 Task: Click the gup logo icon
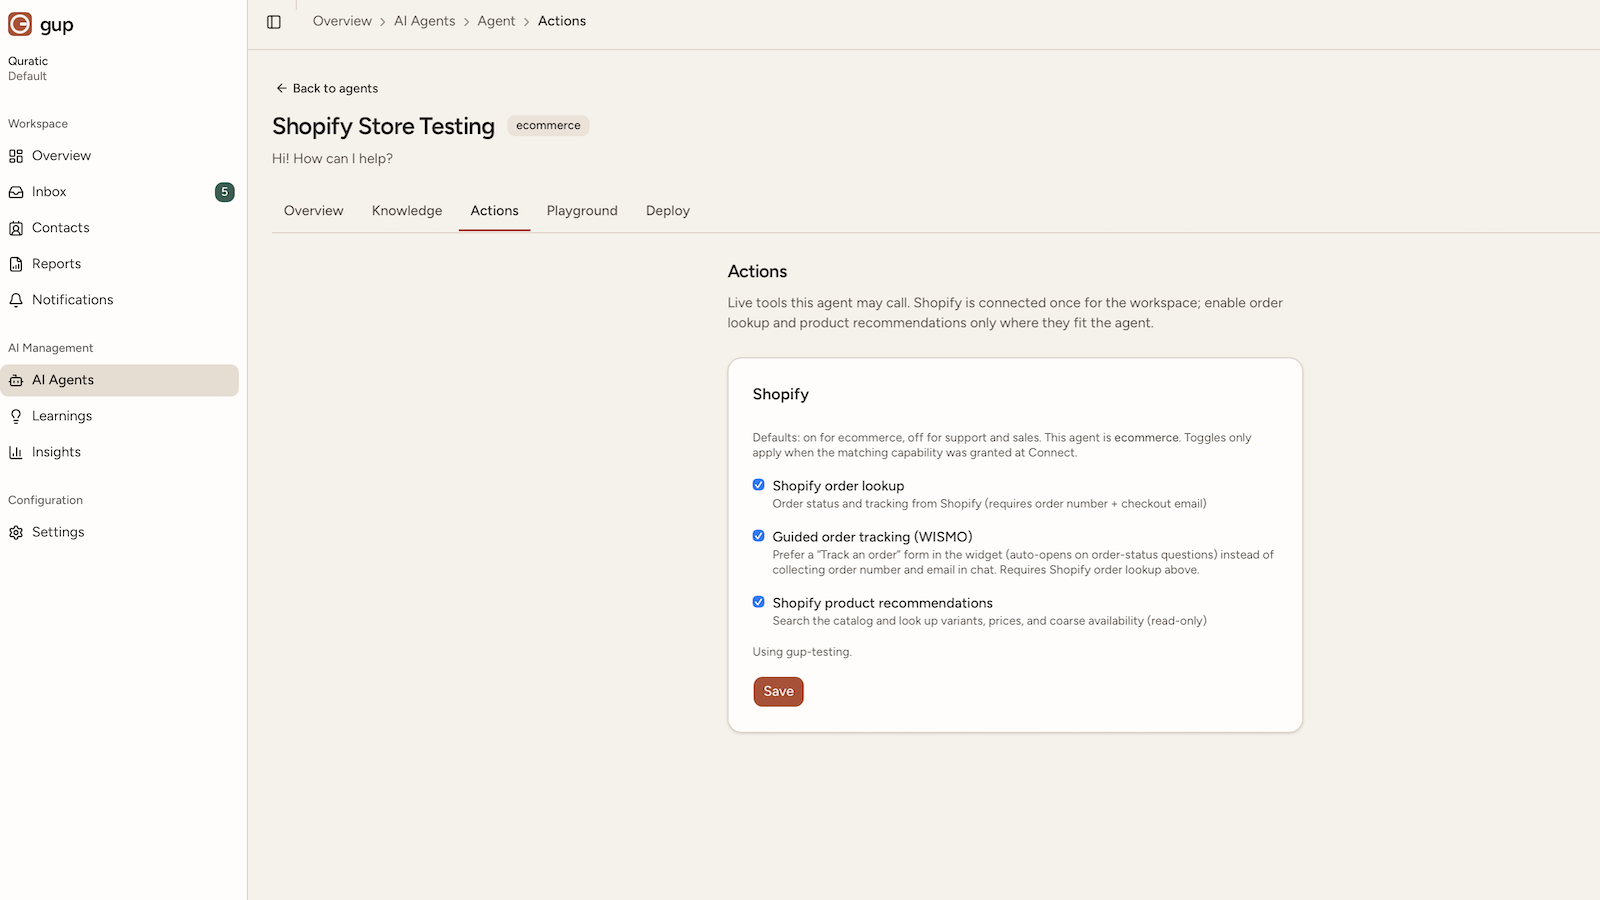(20, 24)
